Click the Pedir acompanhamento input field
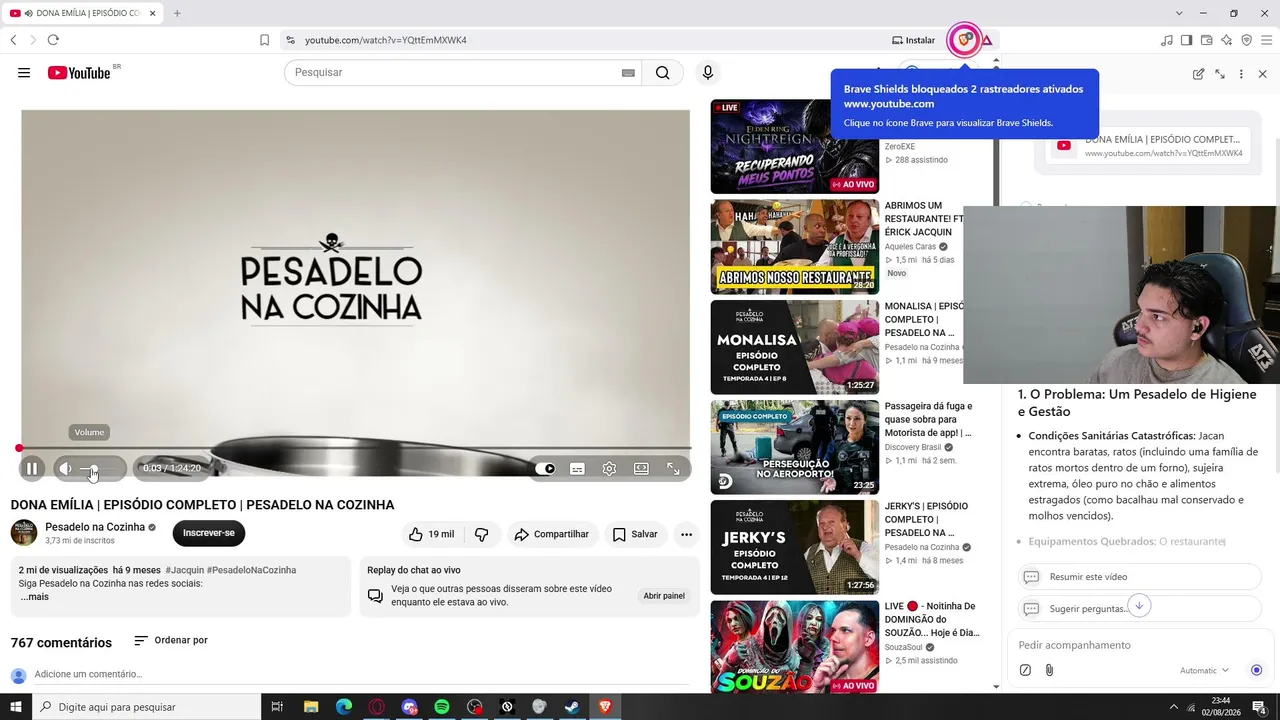1280x720 pixels. click(1139, 645)
